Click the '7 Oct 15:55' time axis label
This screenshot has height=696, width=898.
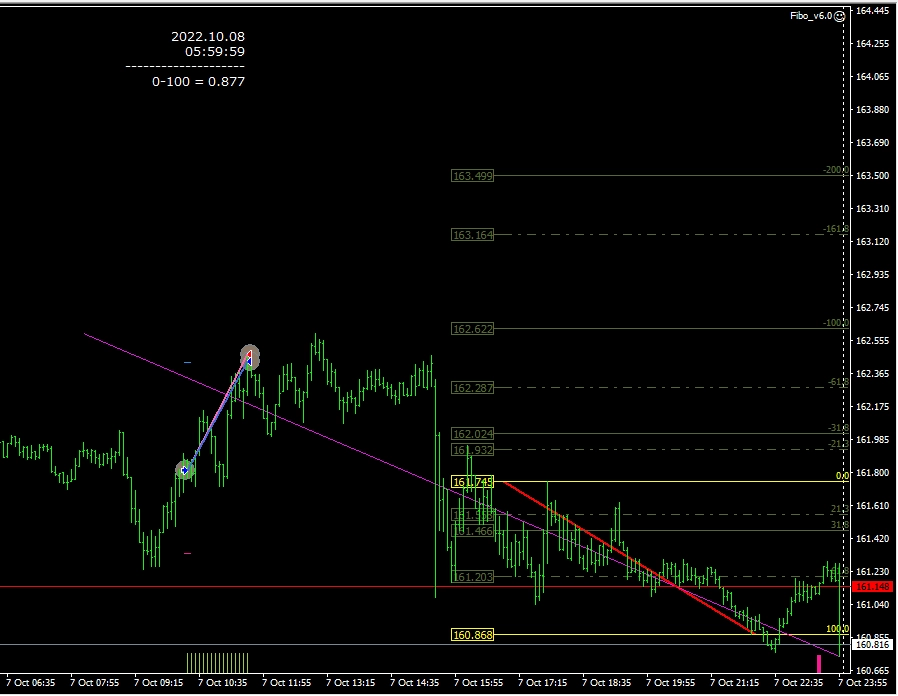click(479, 683)
